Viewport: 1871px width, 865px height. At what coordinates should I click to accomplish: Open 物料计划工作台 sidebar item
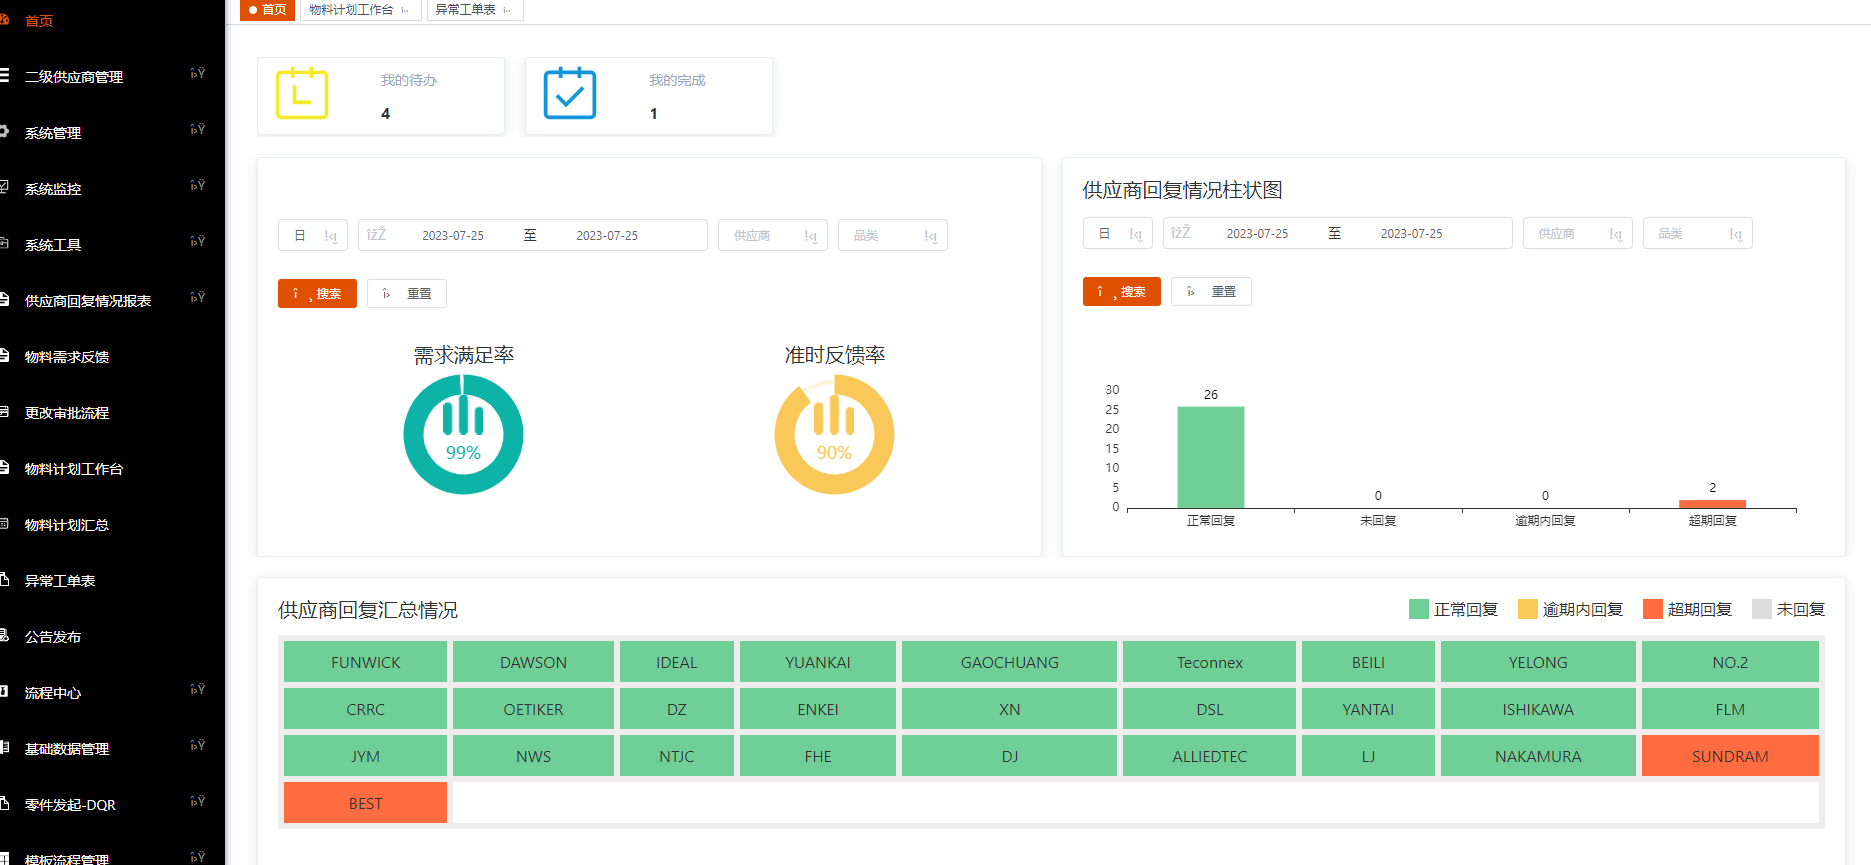click(74, 469)
